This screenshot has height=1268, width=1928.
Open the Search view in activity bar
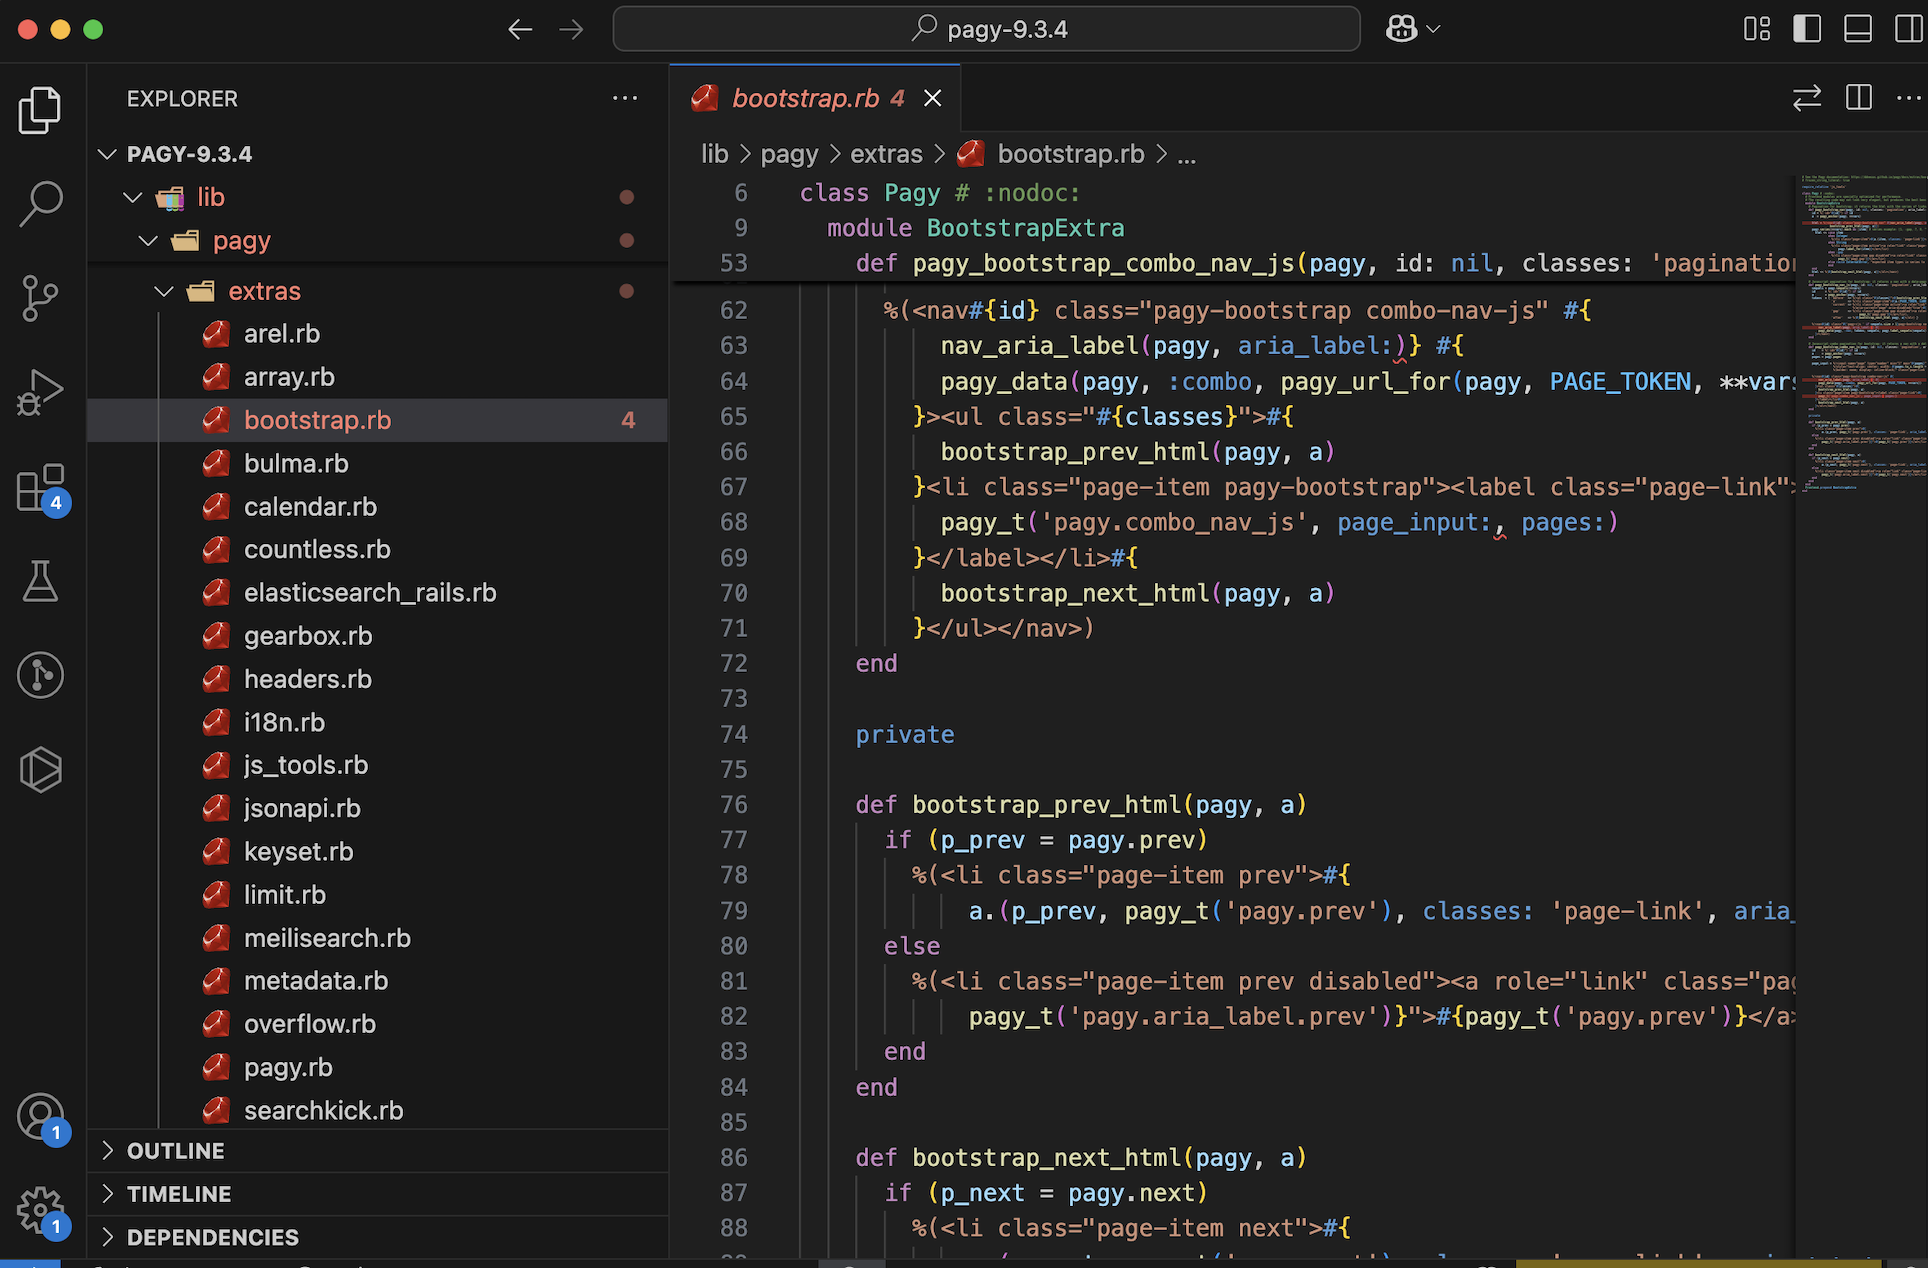(x=40, y=203)
